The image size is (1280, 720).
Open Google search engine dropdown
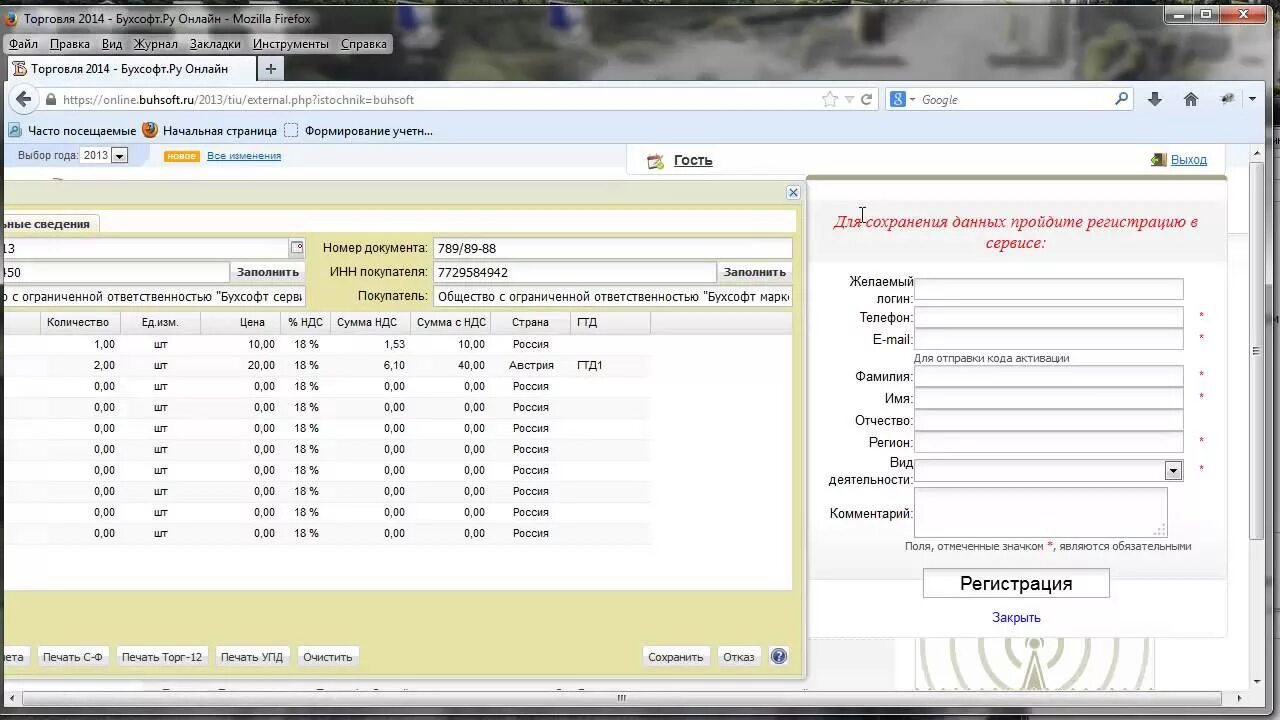pyautogui.click(x=904, y=99)
